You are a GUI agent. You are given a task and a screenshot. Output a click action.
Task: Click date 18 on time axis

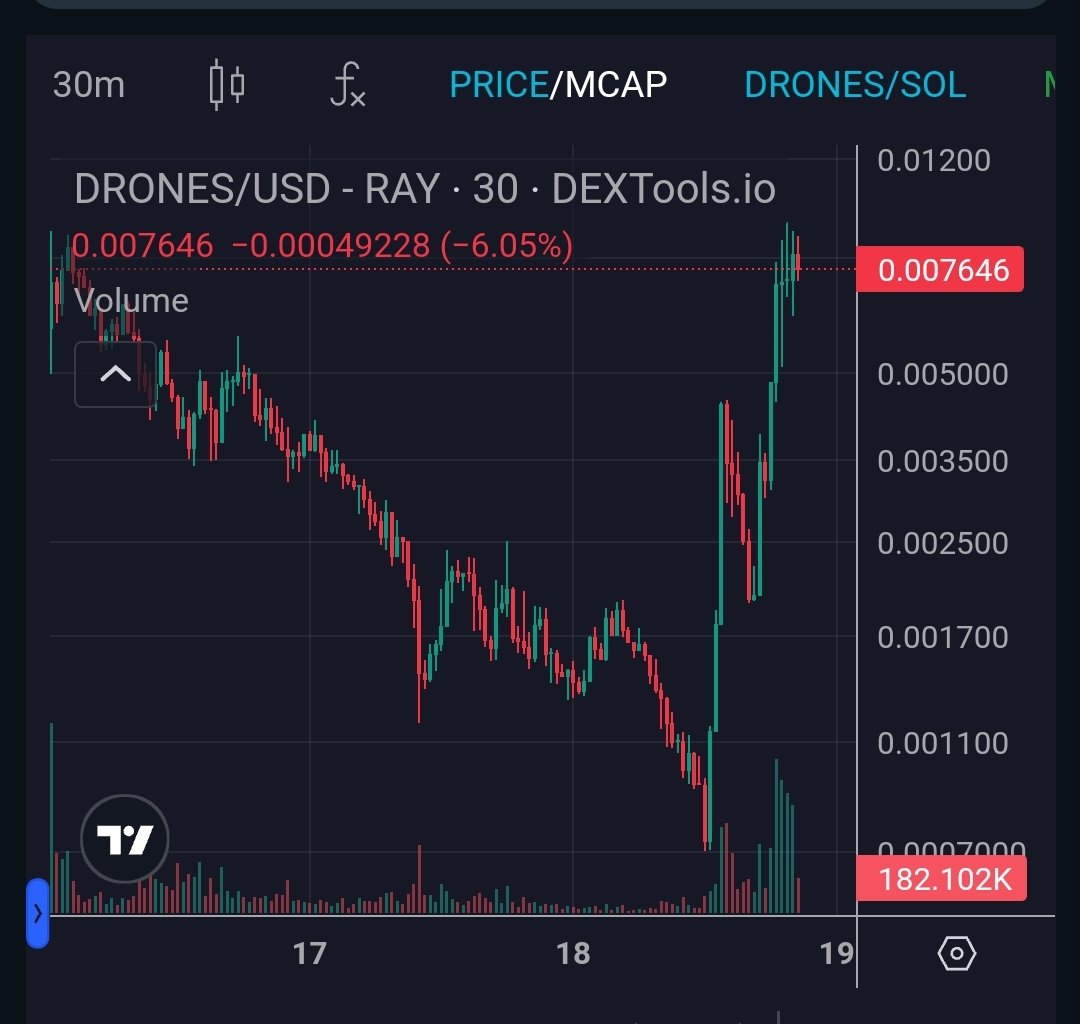(573, 954)
